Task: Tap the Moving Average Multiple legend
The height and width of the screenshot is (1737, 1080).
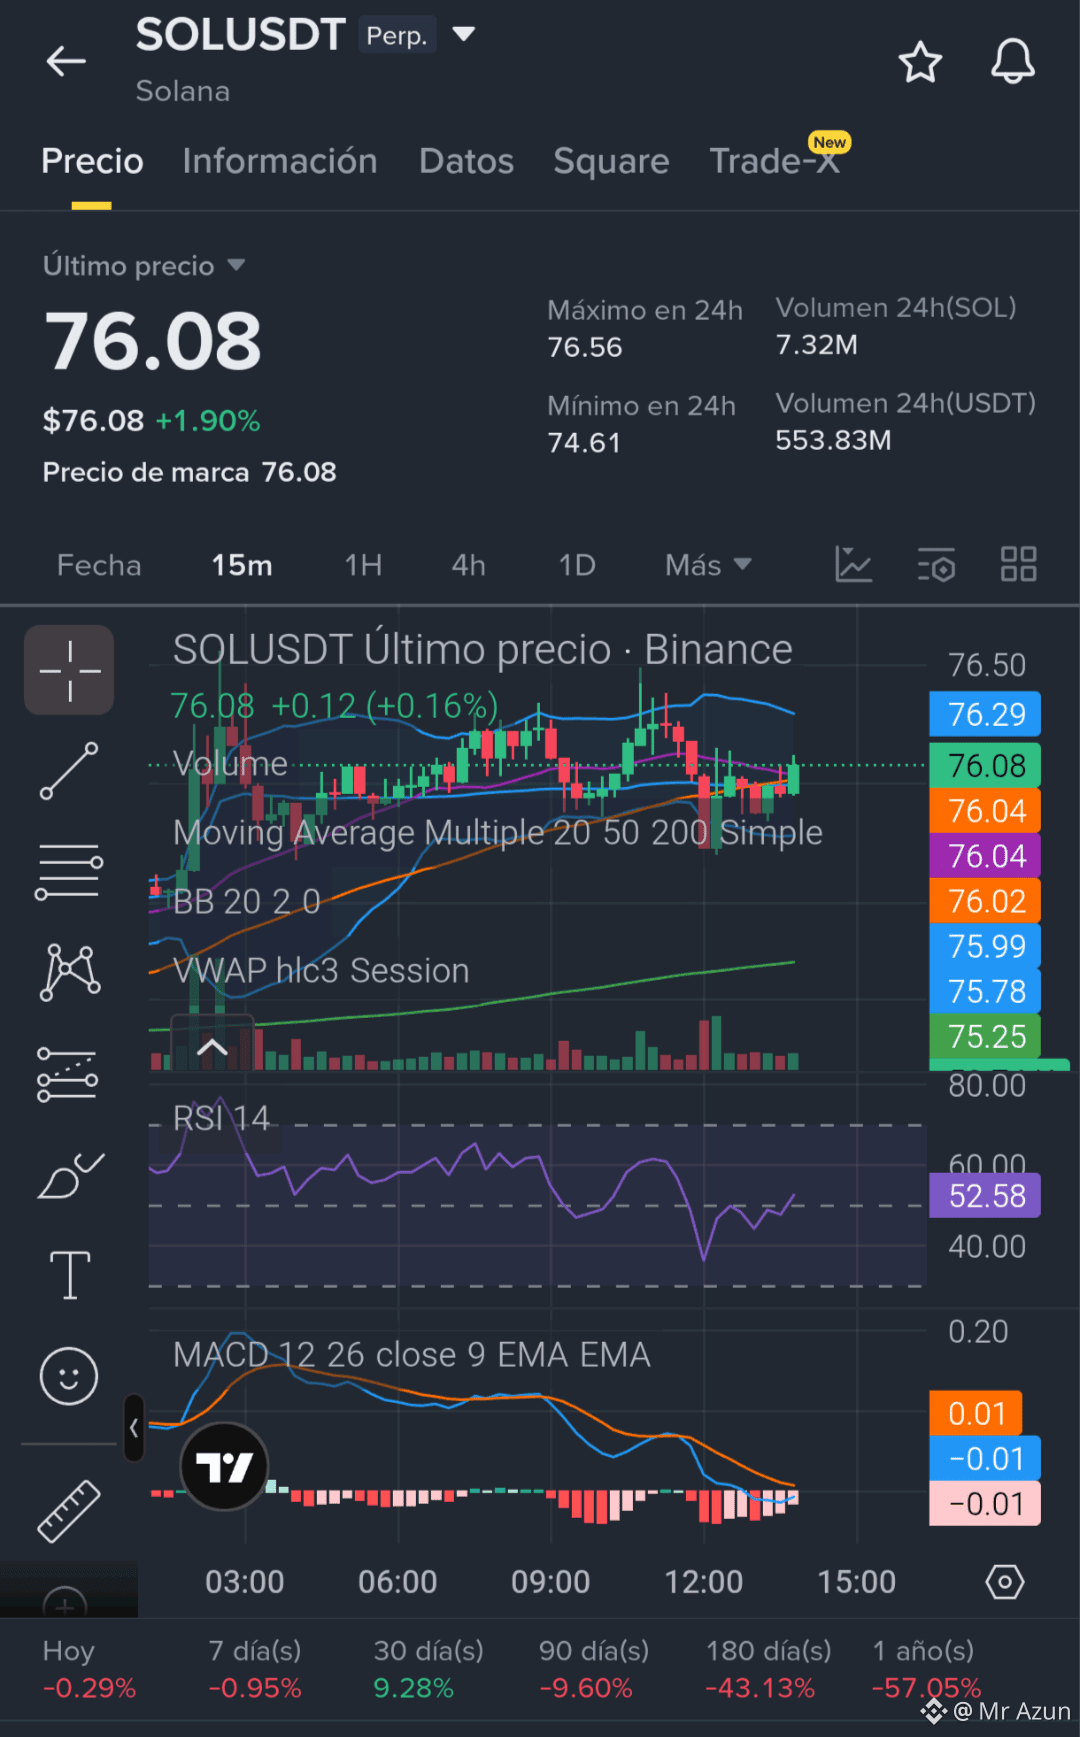Action: (x=497, y=832)
